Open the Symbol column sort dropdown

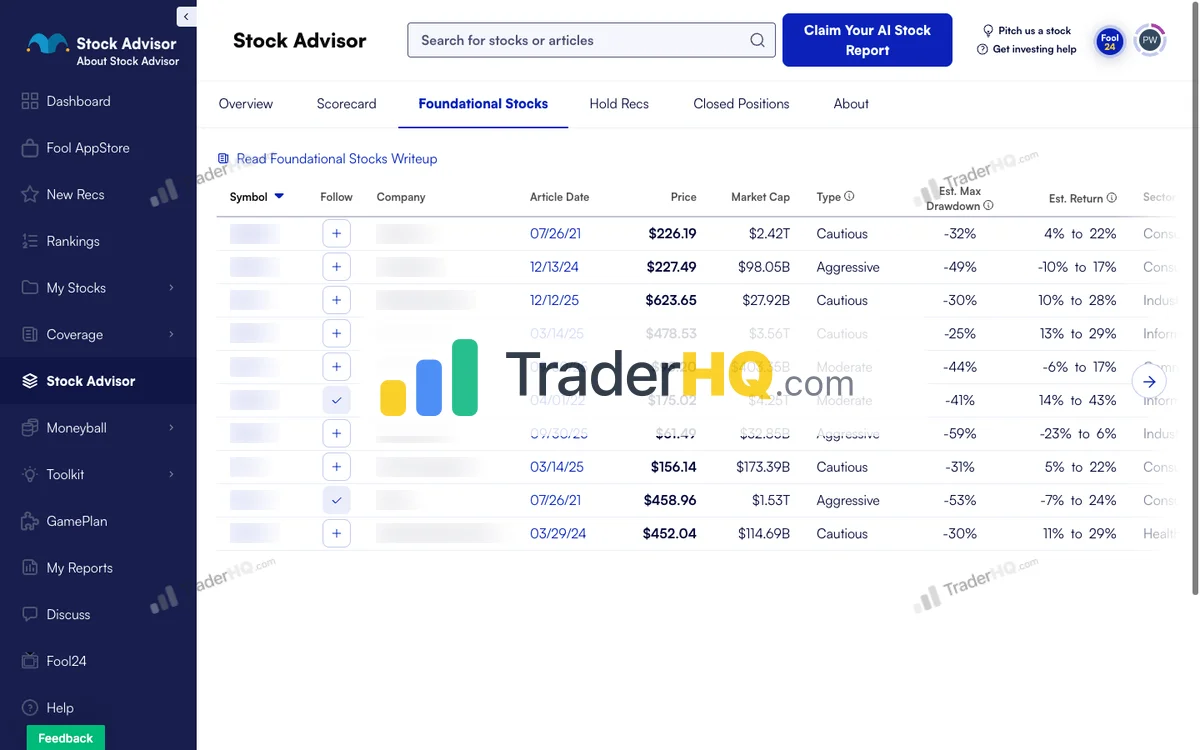[x=278, y=197]
